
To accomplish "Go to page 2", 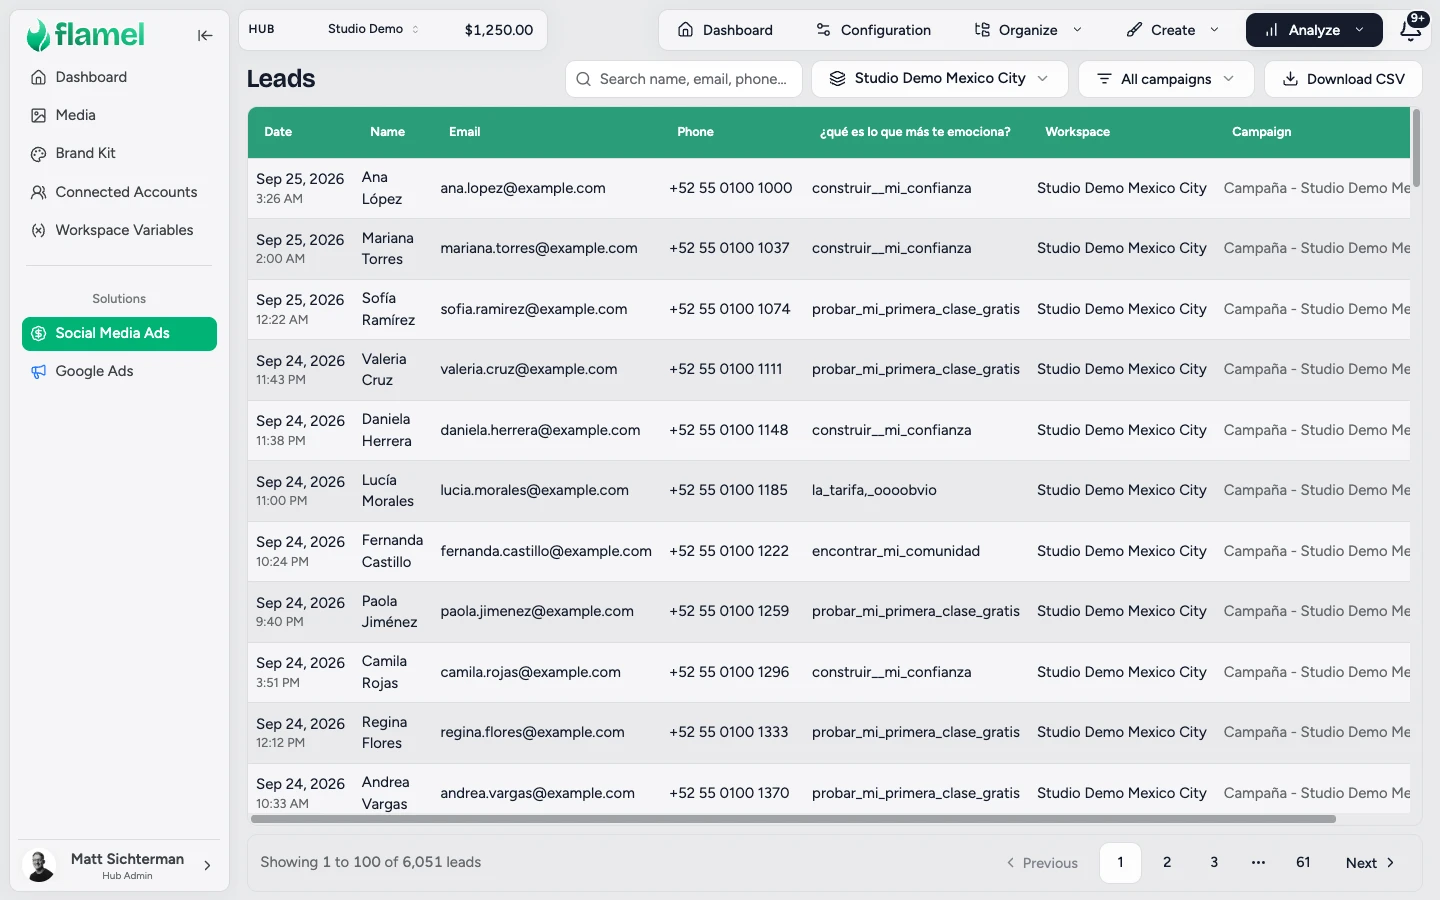I will (1167, 862).
